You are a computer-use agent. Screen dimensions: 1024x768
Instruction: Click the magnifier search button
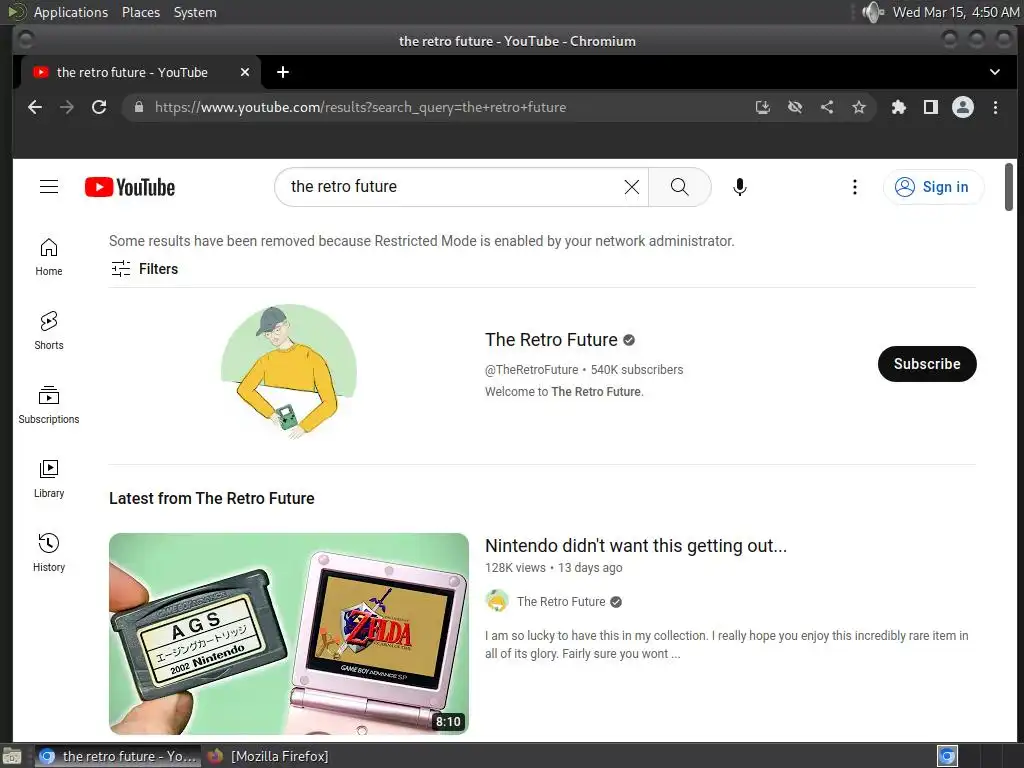679,187
